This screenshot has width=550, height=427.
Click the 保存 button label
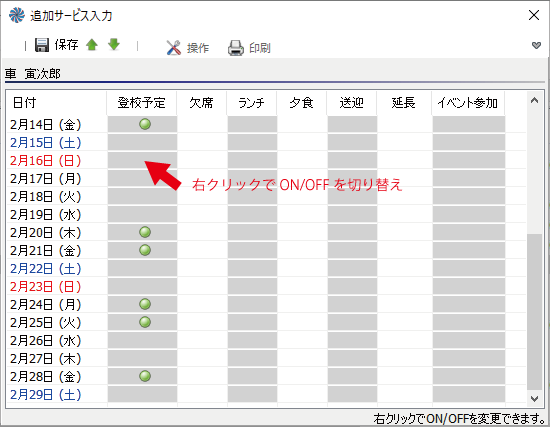click(x=66, y=45)
